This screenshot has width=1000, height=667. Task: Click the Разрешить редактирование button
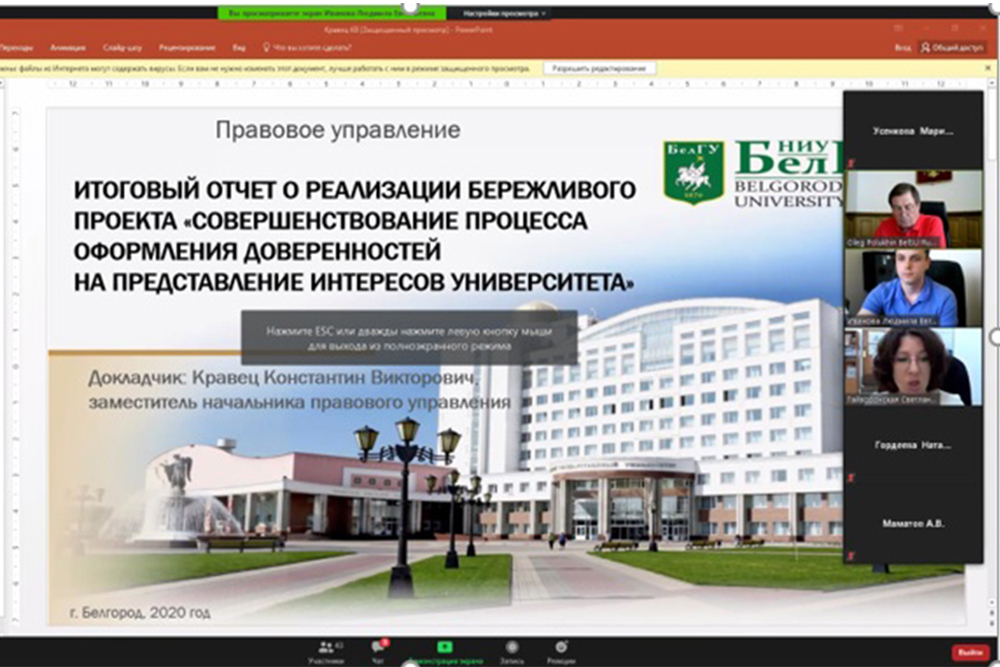click(600, 68)
